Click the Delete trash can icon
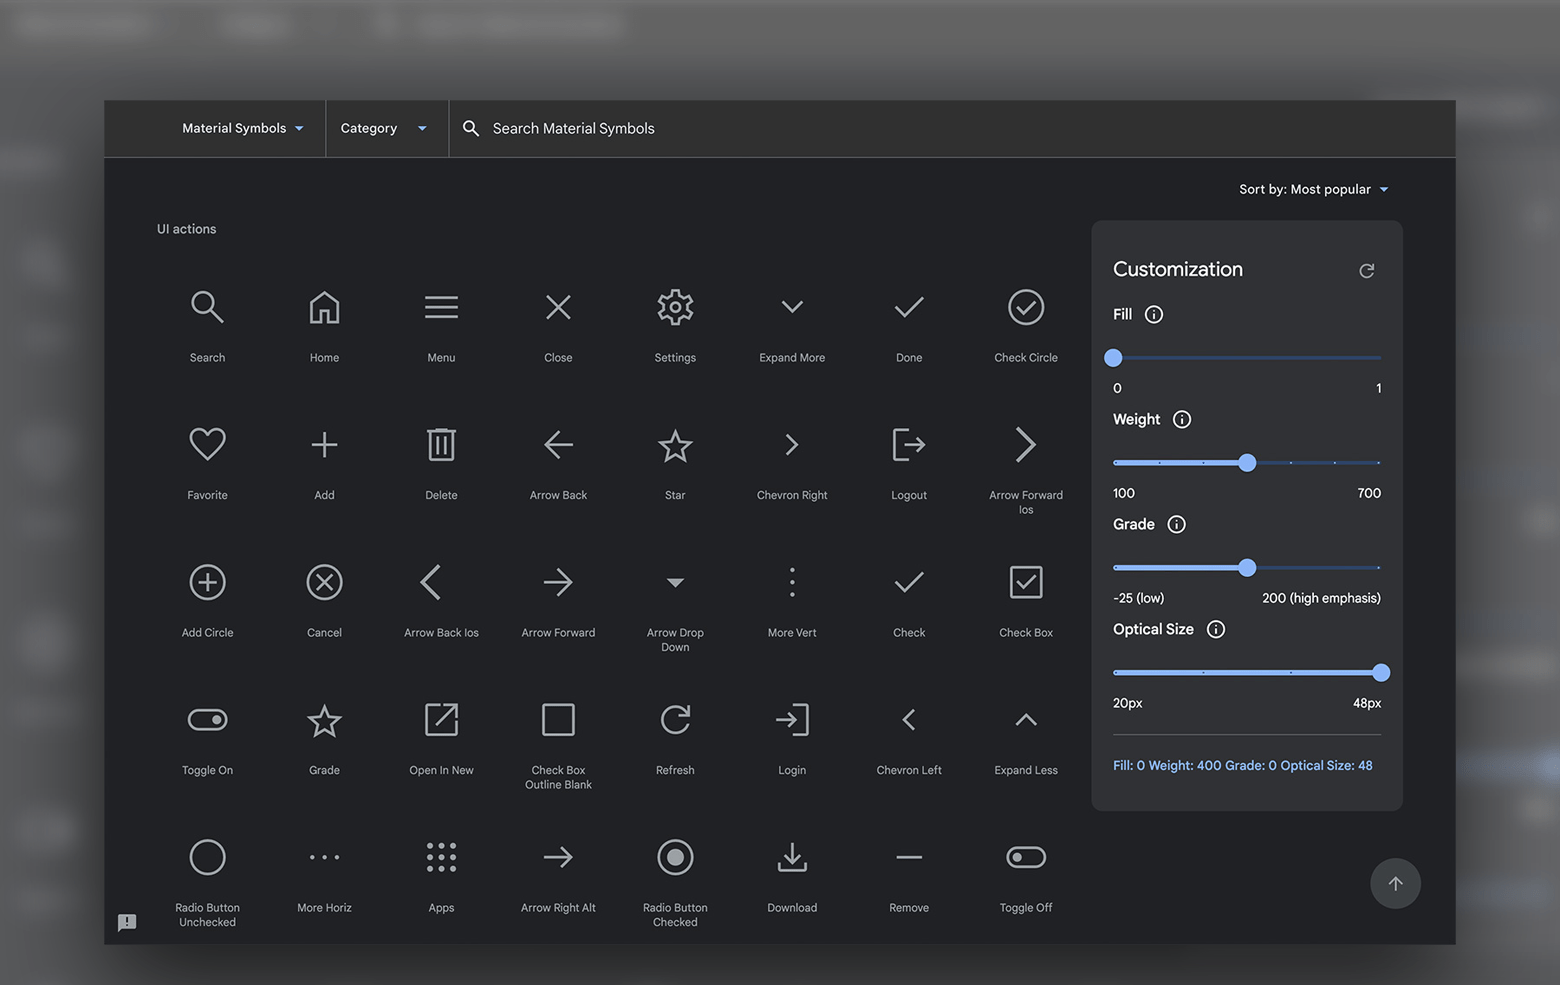 tap(441, 445)
